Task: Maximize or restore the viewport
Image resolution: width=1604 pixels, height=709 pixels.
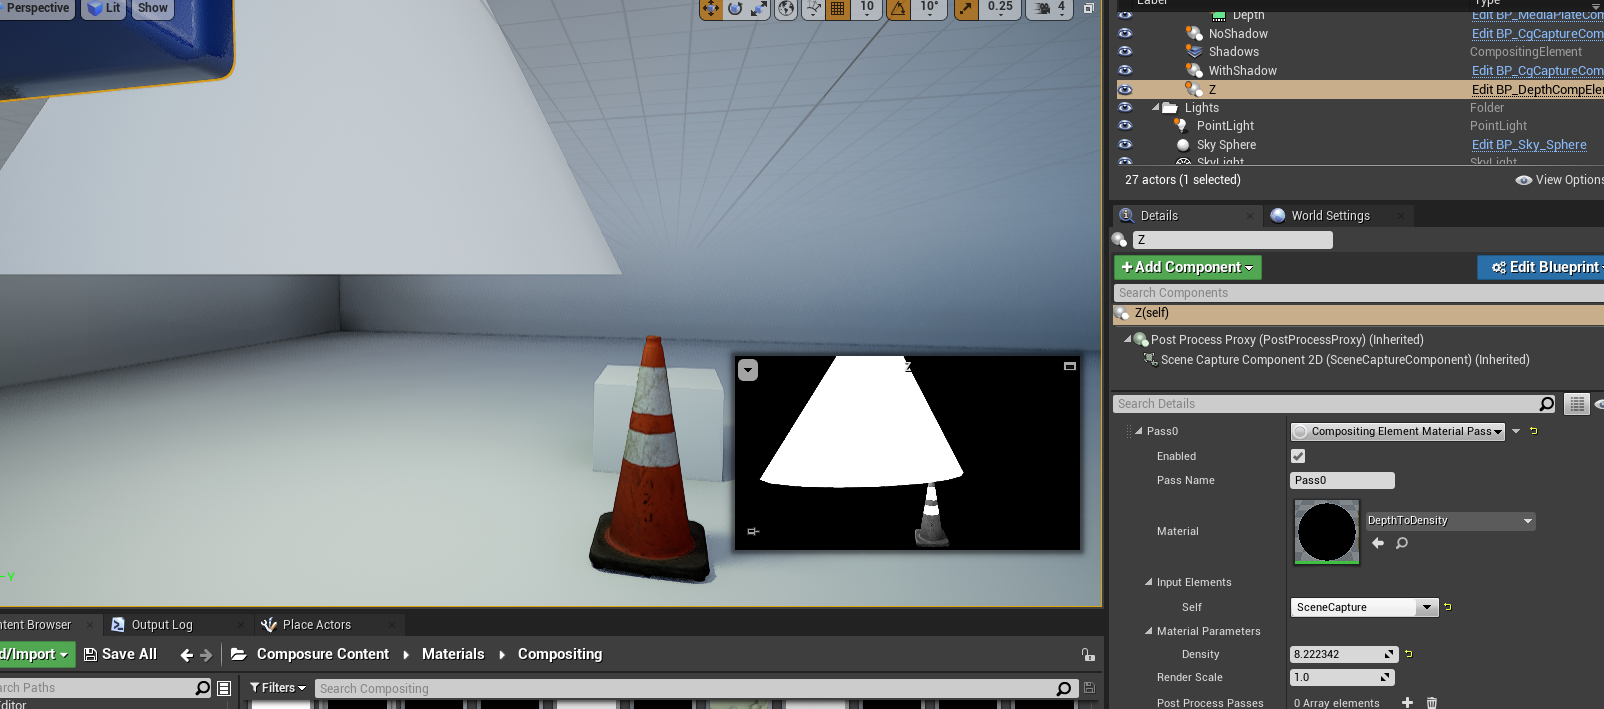Action: point(1089,8)
